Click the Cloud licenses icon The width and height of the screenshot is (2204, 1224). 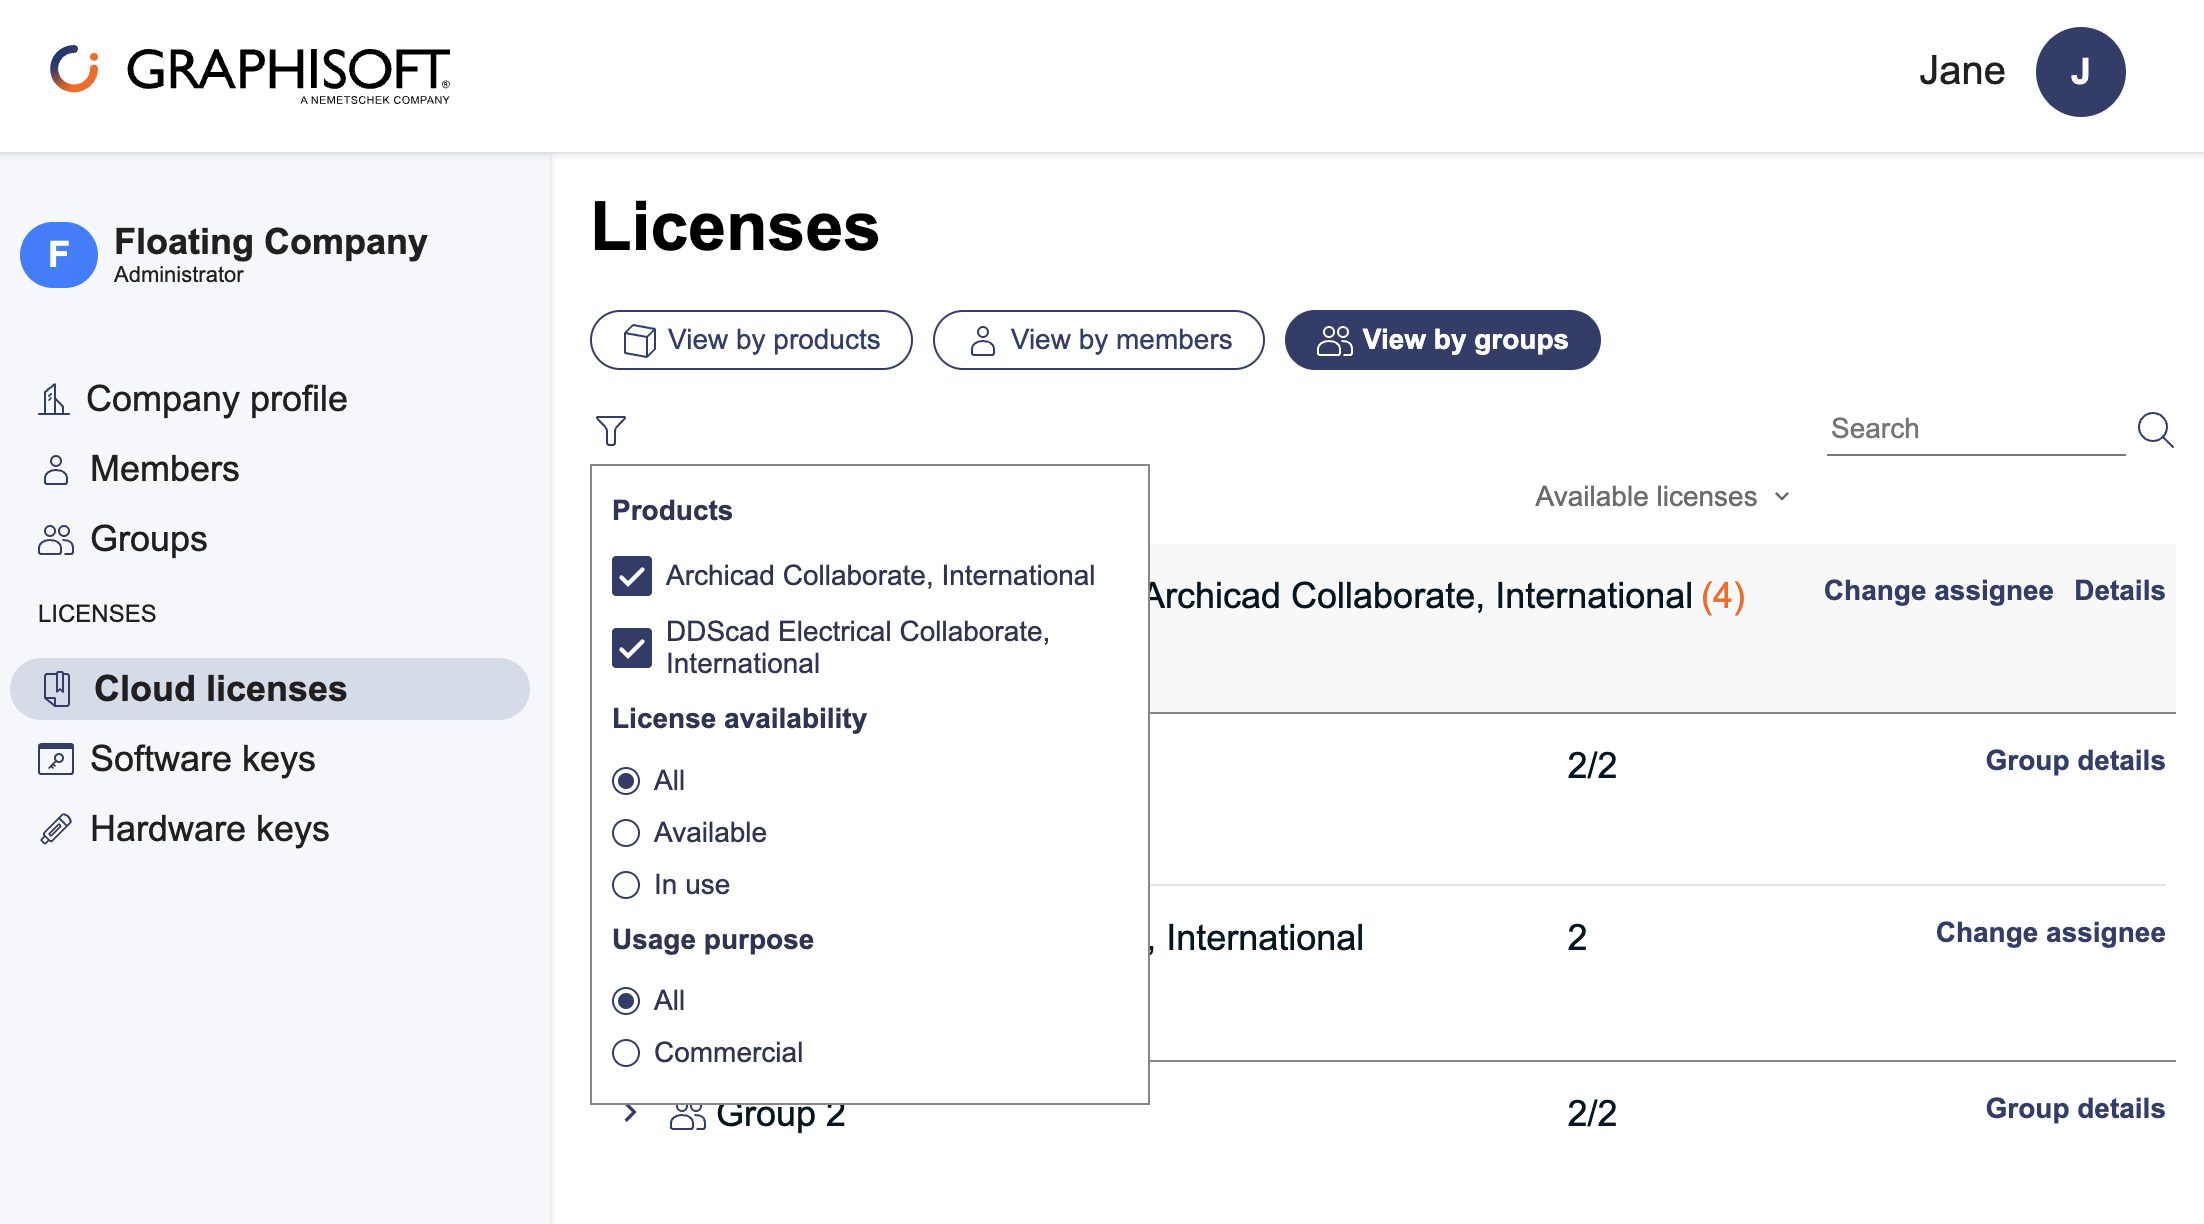click(57, 689)
